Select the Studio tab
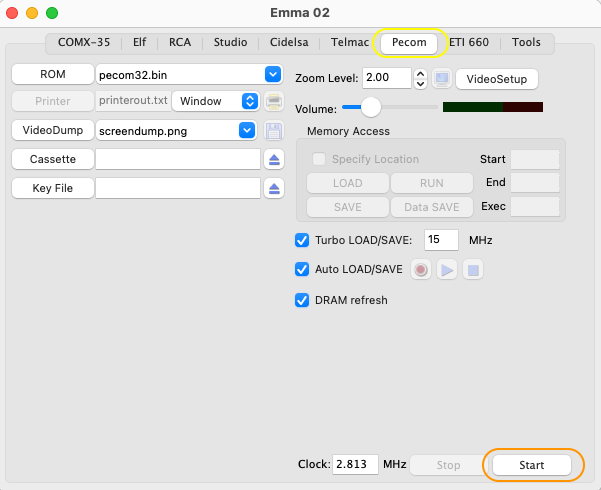Image resolution: width=601 pixels, height=490 pixels. click(230, 42)
